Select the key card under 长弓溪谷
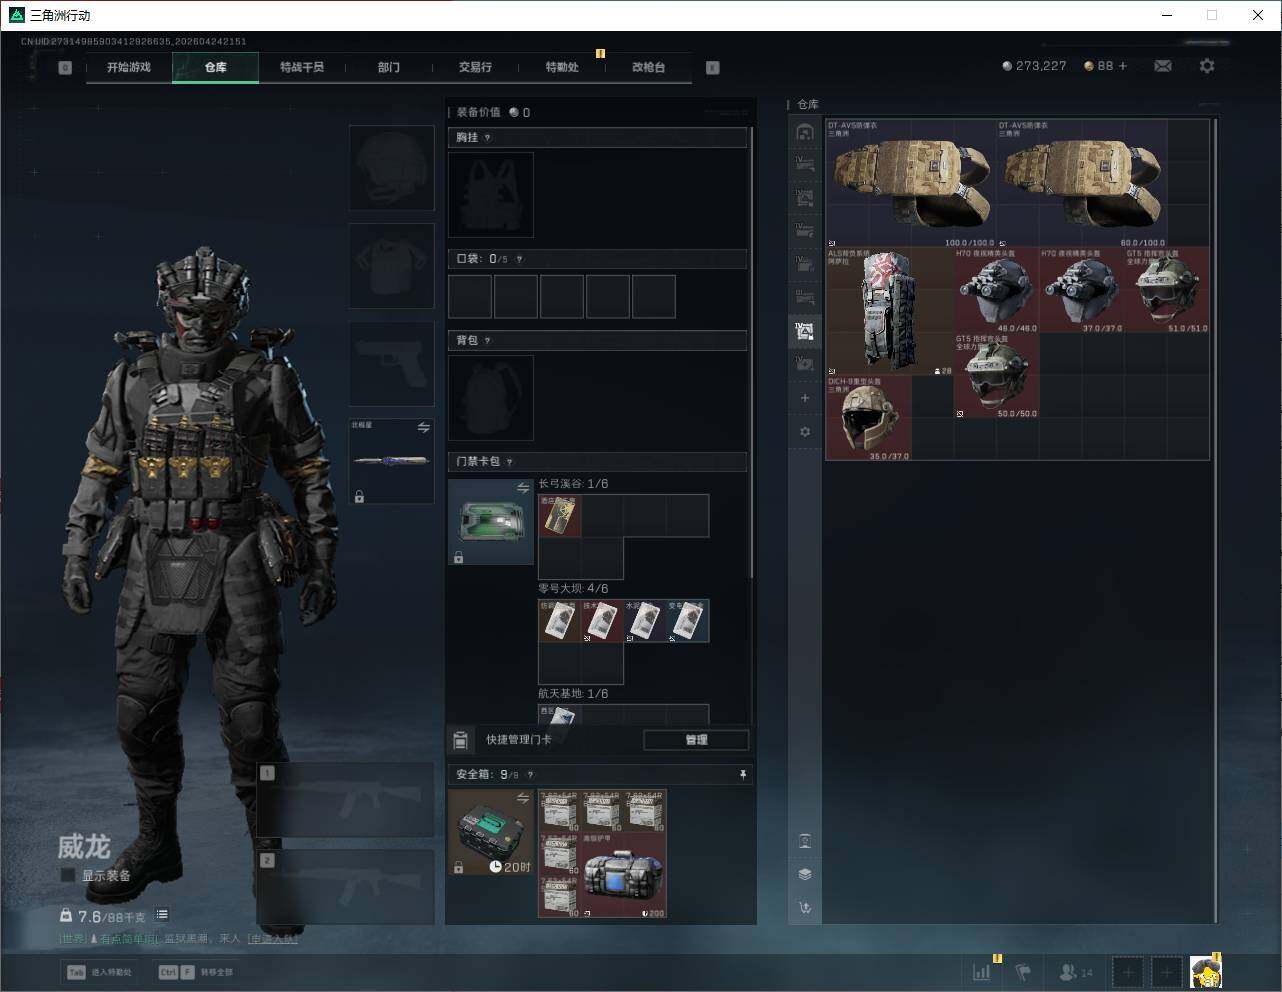The width and height of the screenshot is (1282, 992). tap(560, 516)
